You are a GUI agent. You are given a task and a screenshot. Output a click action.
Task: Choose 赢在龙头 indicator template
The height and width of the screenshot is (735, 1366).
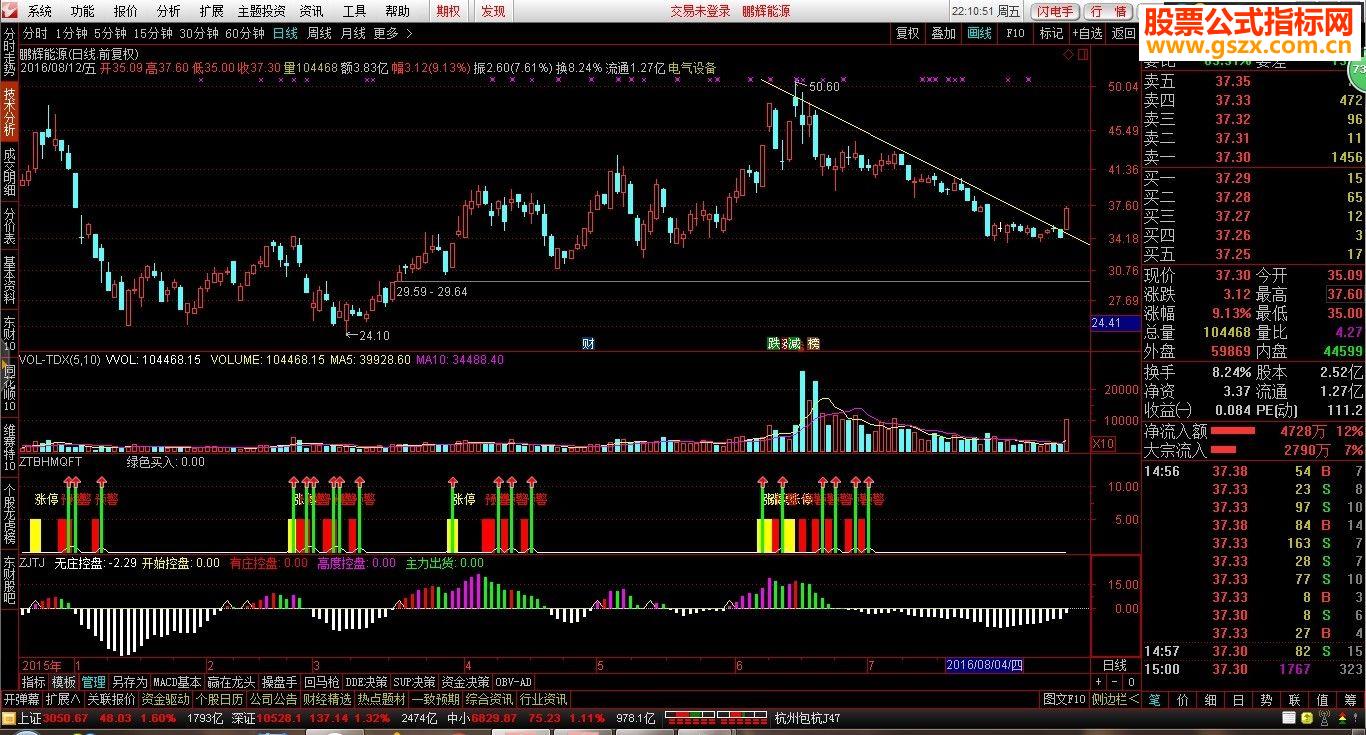(x=231, y=682)
